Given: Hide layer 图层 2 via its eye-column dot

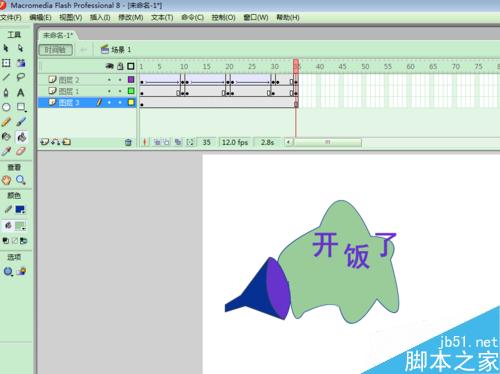Looking at the screenshot, I should (x=109, y=80).
